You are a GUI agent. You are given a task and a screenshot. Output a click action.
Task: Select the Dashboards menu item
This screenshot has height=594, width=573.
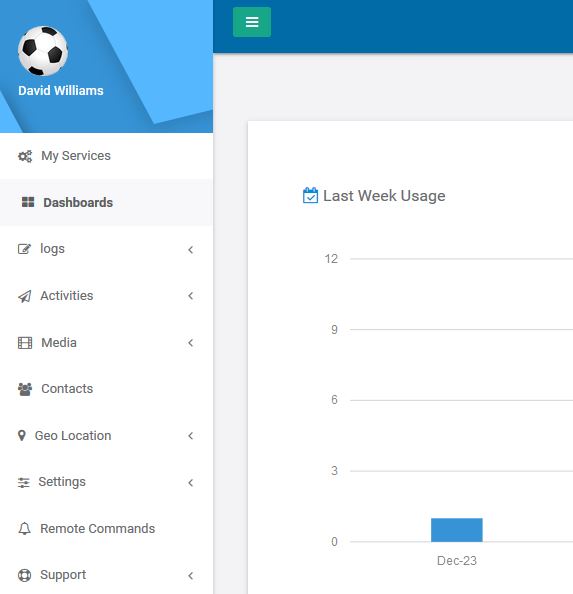tap(106, 202)
